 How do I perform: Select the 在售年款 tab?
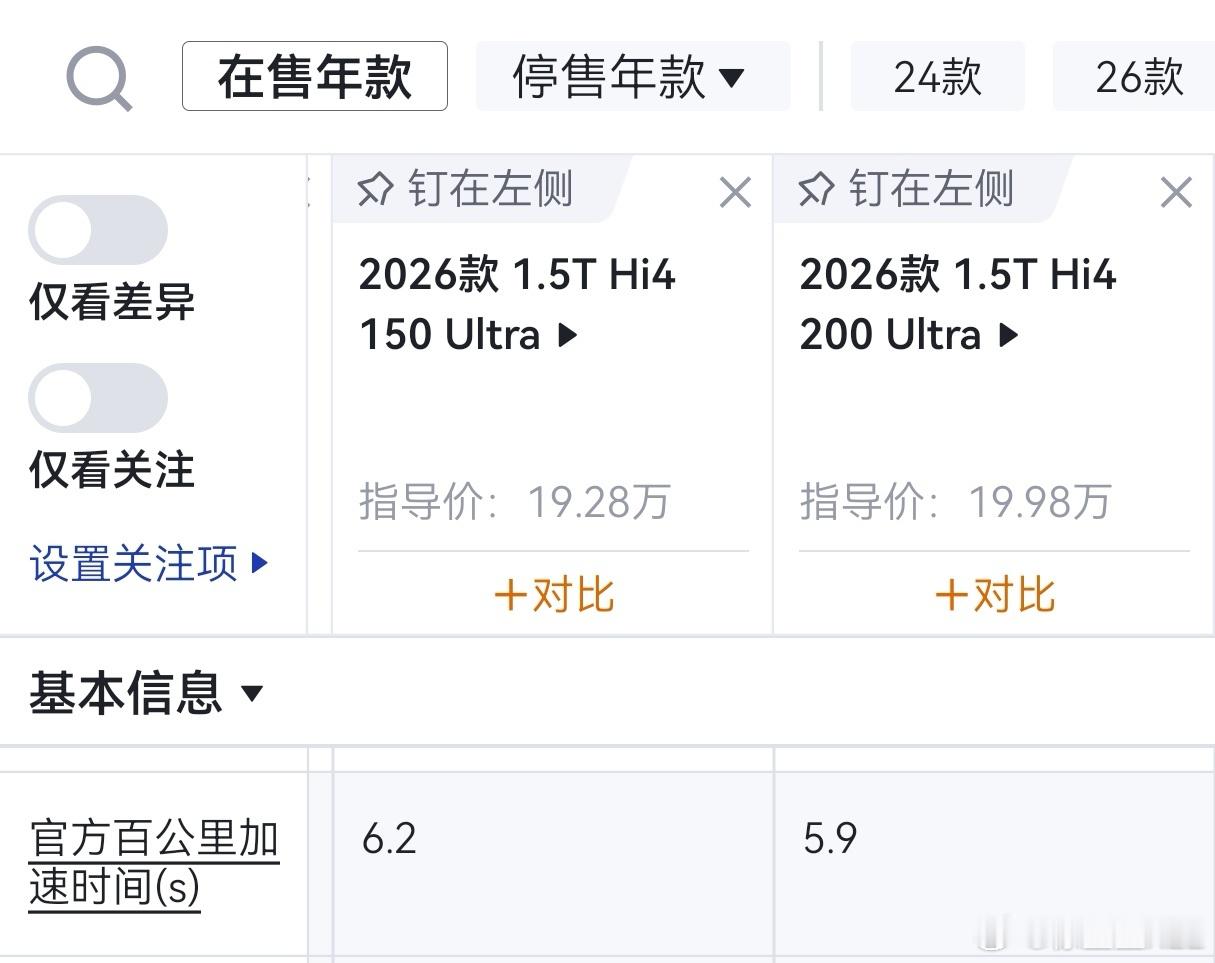click(315, 76)
